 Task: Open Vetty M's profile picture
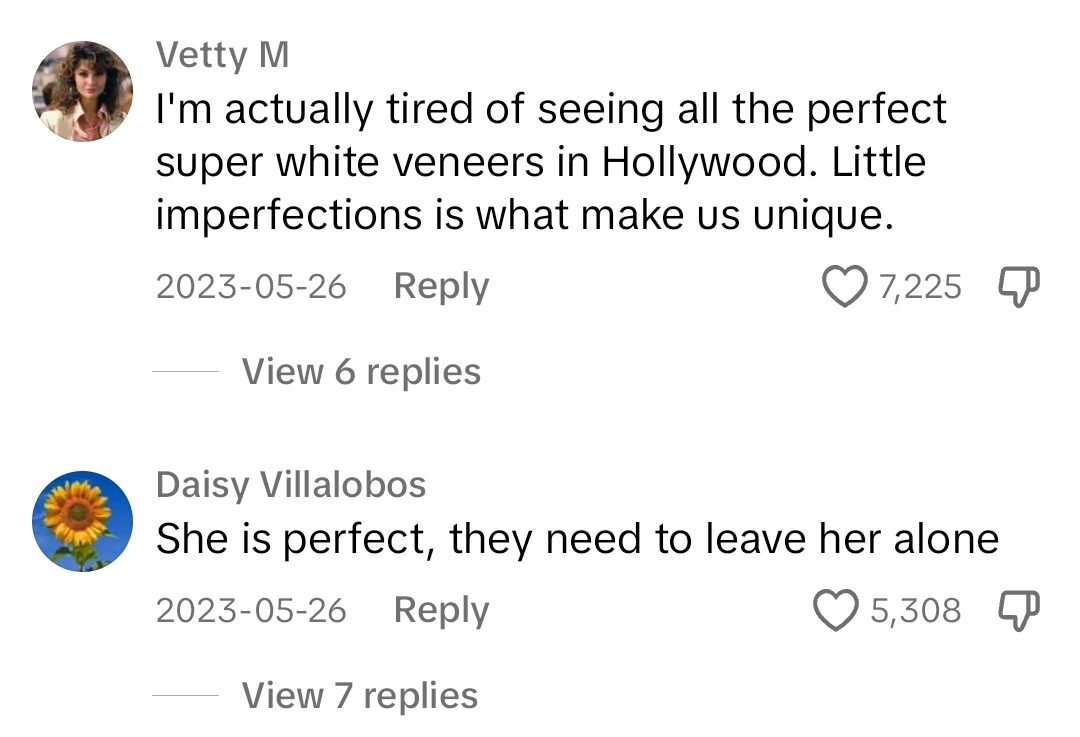[x=82, y=91]
